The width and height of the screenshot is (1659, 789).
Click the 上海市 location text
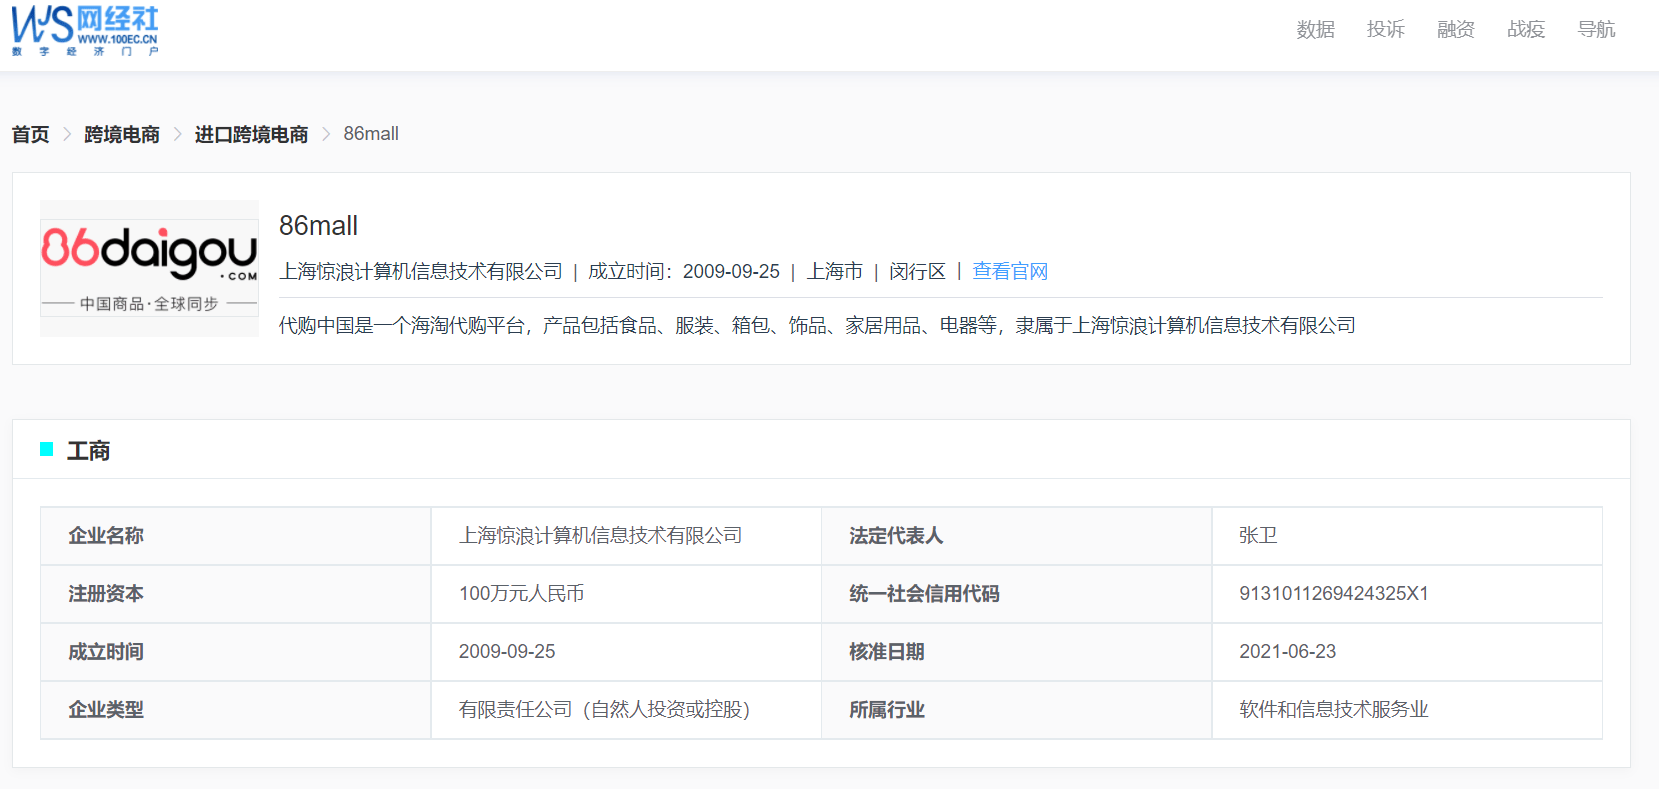[x=835, y=271]
